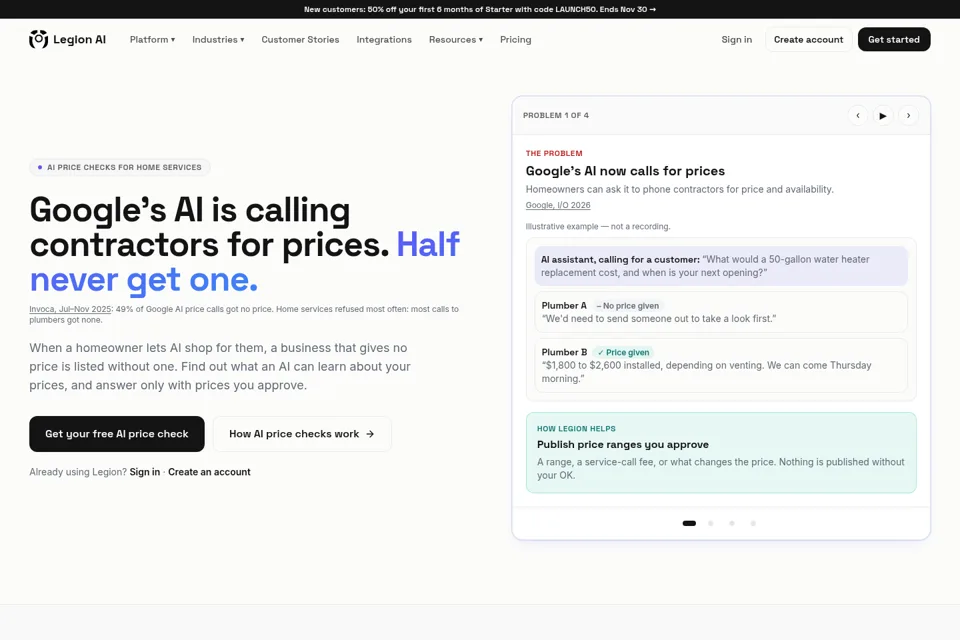Click the Plumber B 'Price given' tag
The height and width of the screenshot is (640, 960).
click(623, 352)
